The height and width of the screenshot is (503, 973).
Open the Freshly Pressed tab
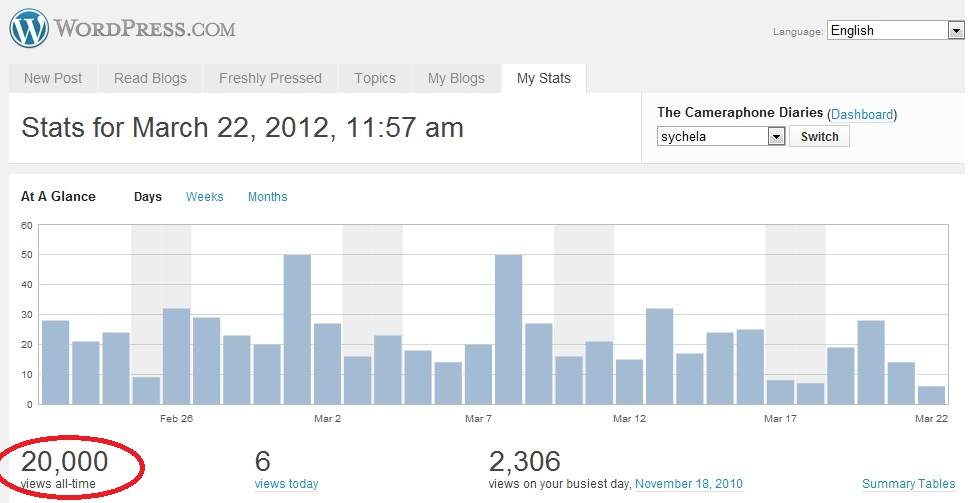(270, 78)
